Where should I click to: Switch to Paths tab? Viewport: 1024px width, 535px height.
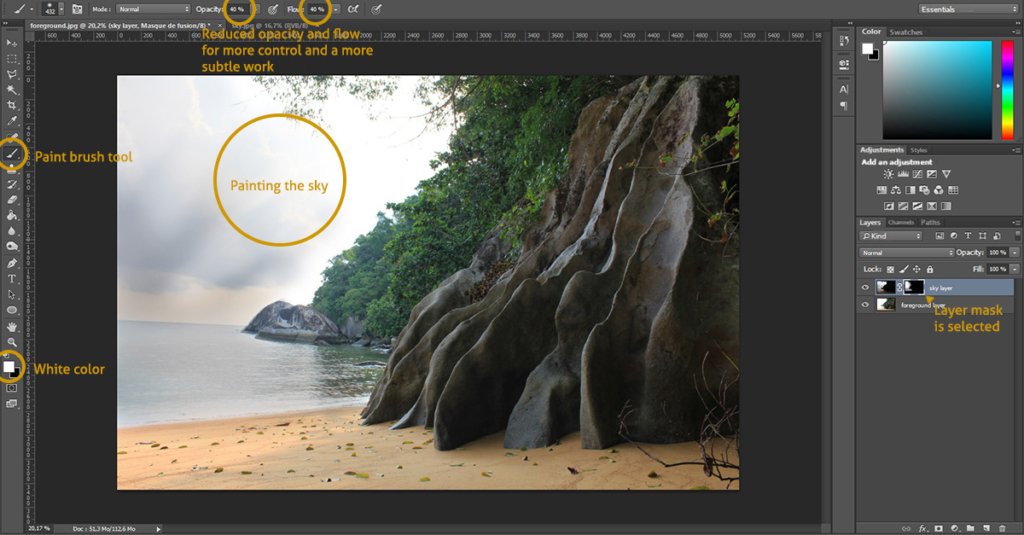coord(931,223)
